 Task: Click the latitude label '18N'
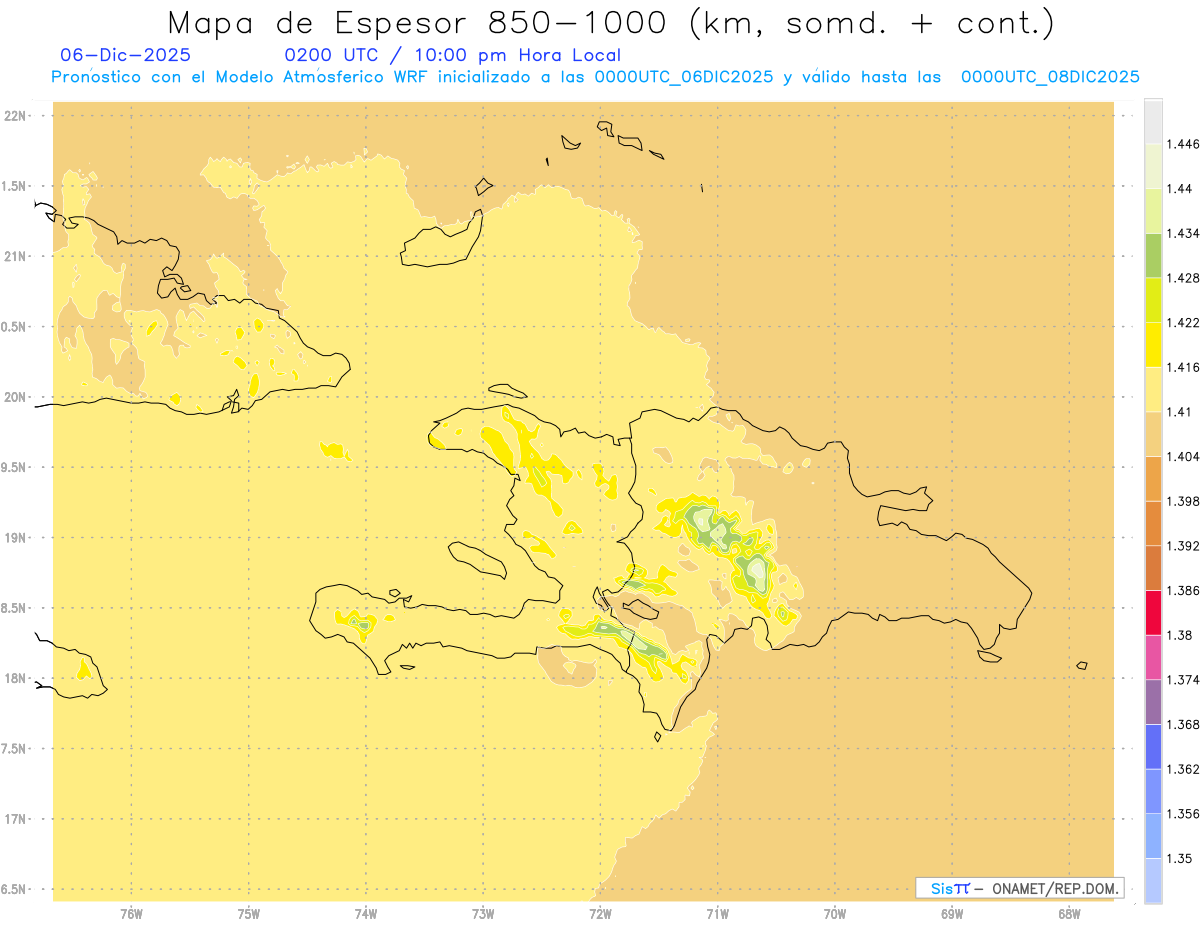click(x=16, y=679)
